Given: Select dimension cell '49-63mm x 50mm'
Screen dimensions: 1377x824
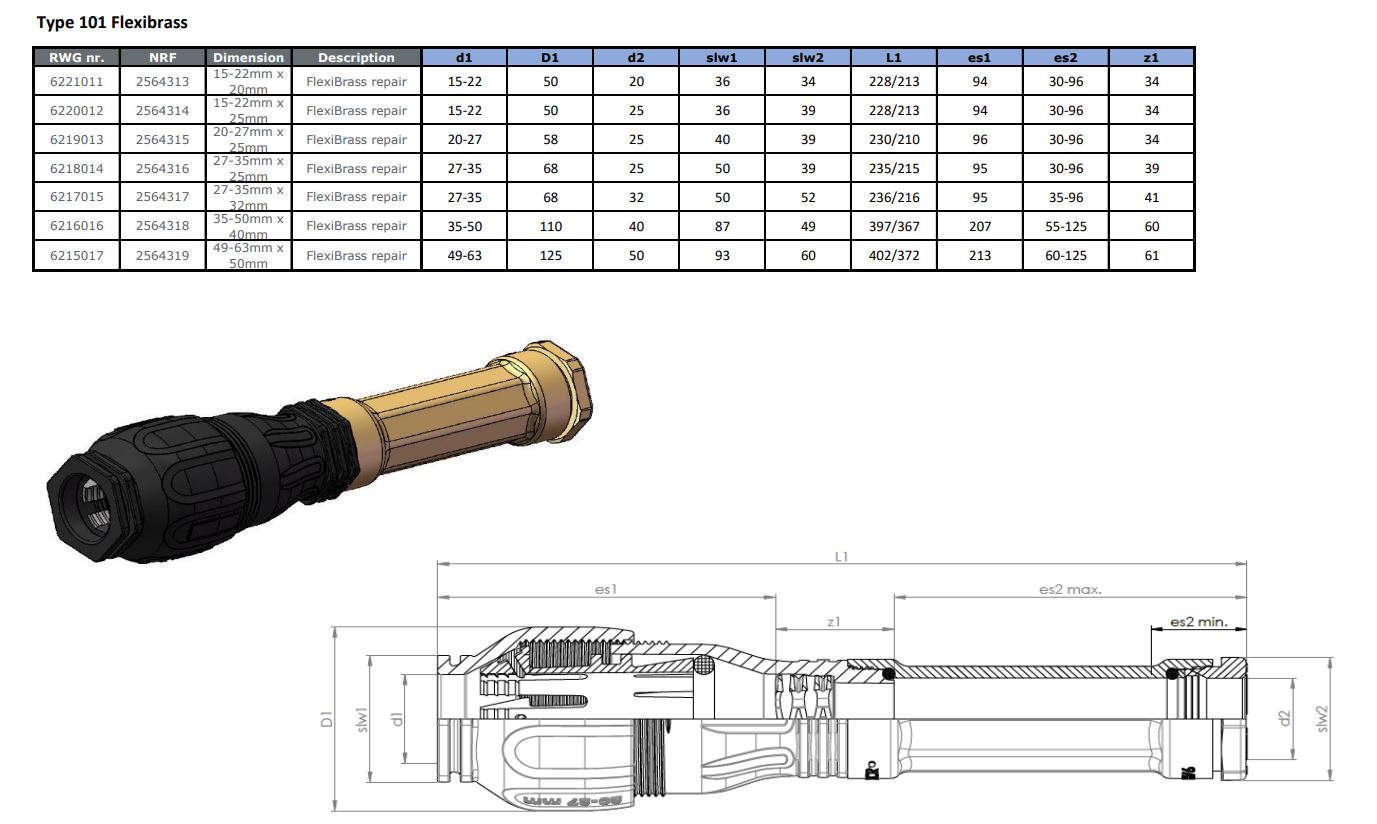Looking at the screenshot, I should coord(248,255).
